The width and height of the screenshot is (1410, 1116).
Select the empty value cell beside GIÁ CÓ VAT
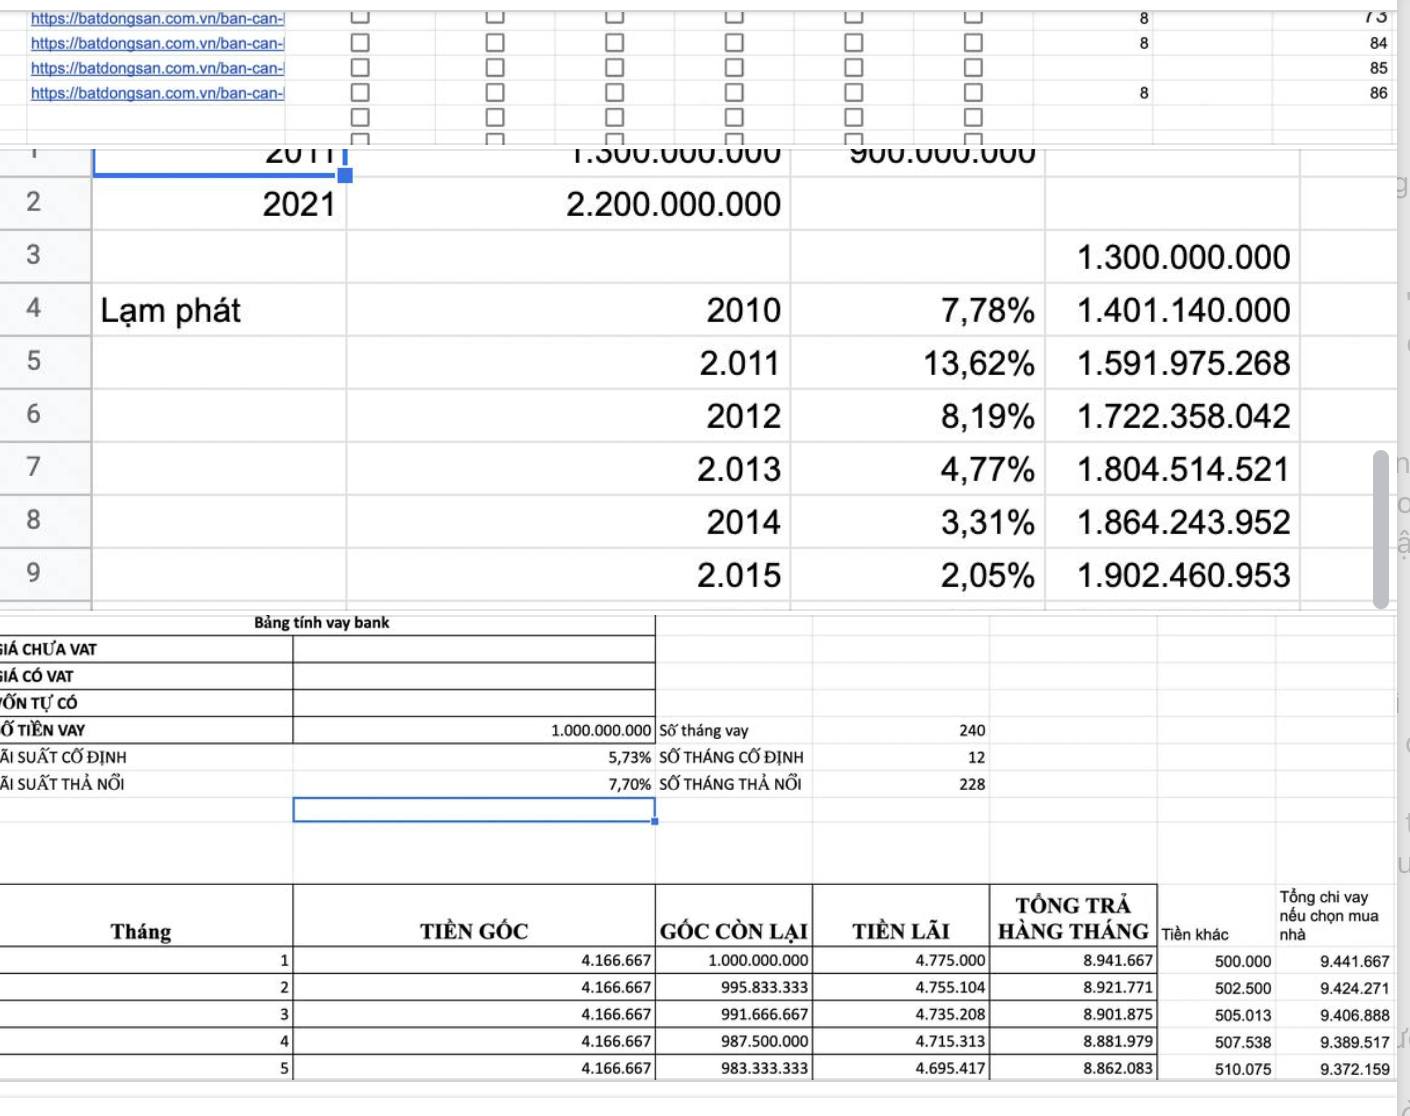474,676
